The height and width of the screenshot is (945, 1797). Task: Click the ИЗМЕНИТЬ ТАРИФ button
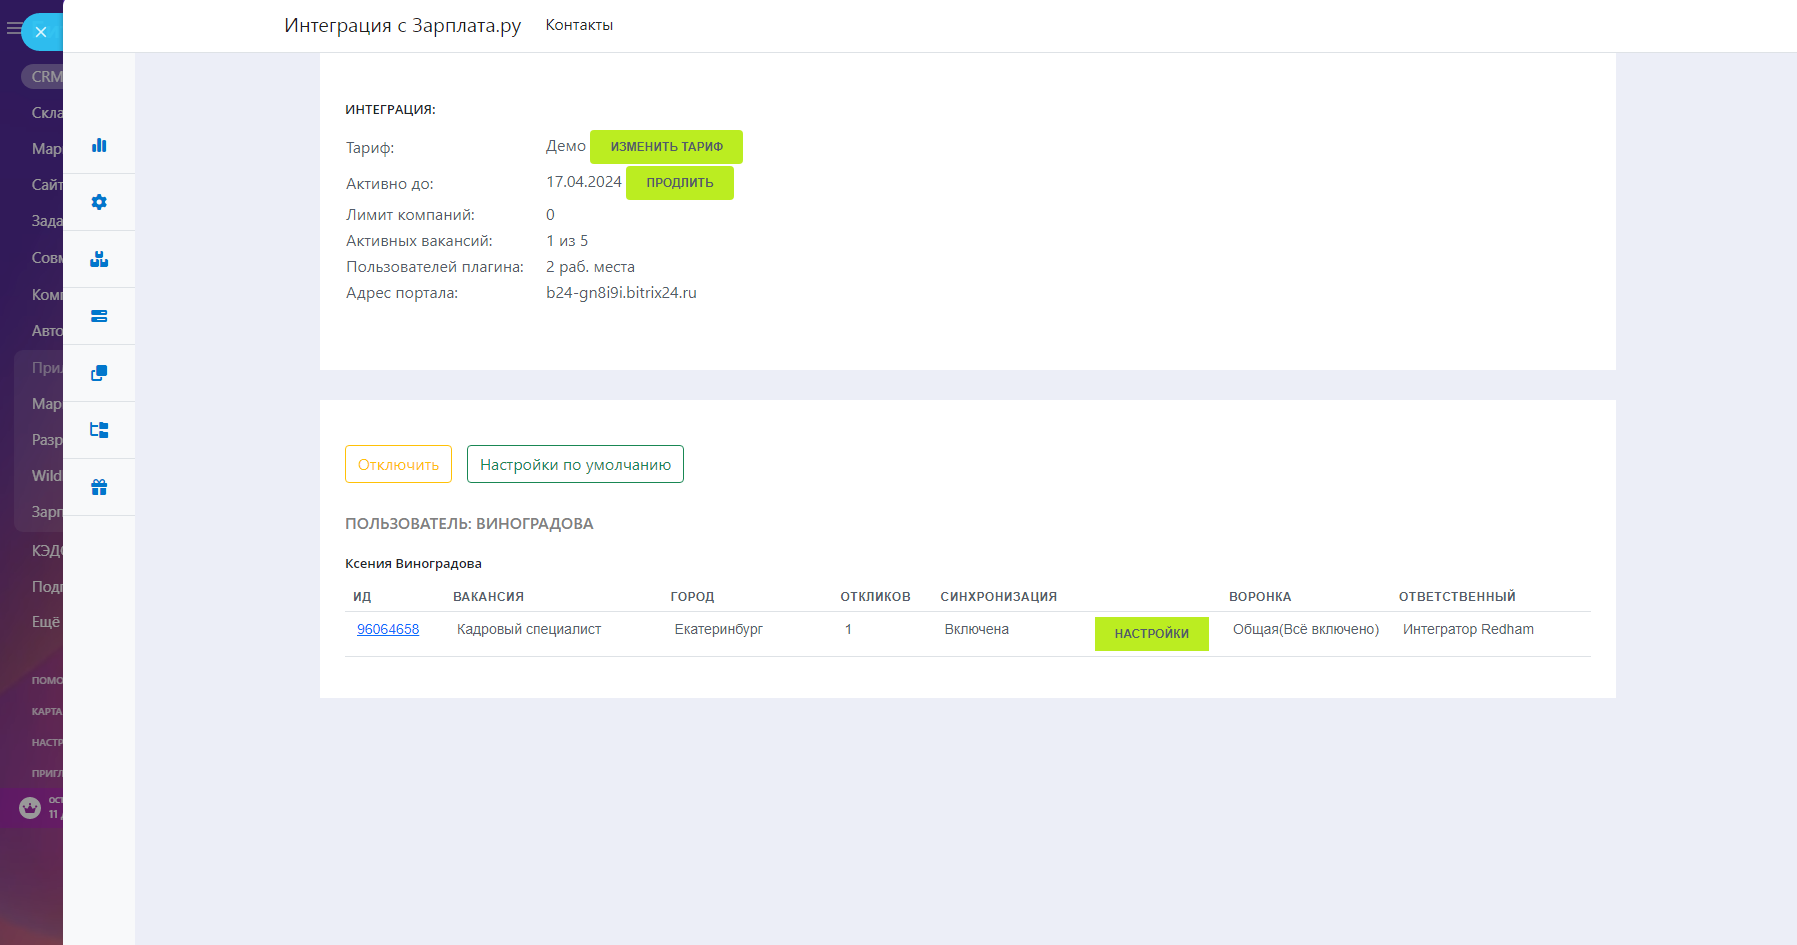coord(666,147)
